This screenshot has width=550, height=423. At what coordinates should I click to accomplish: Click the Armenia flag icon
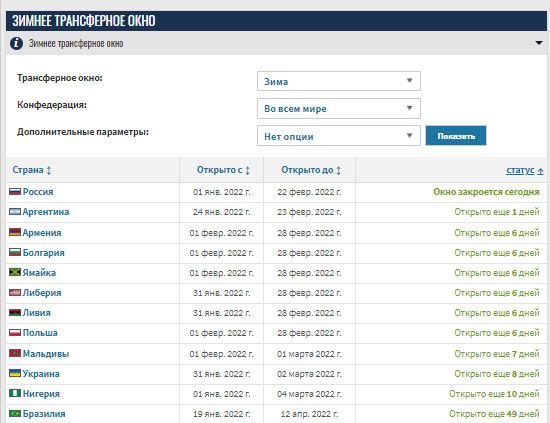coord(15,232)
